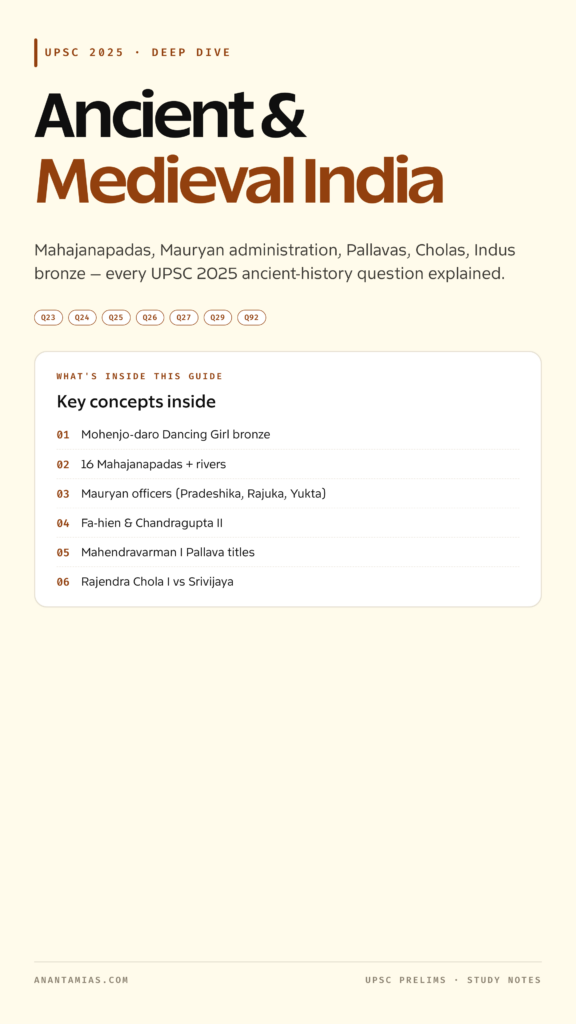576x1024 pixels.
Task: Click the UPSC 2025 Deep Dive label
Action: click(138, 52)
